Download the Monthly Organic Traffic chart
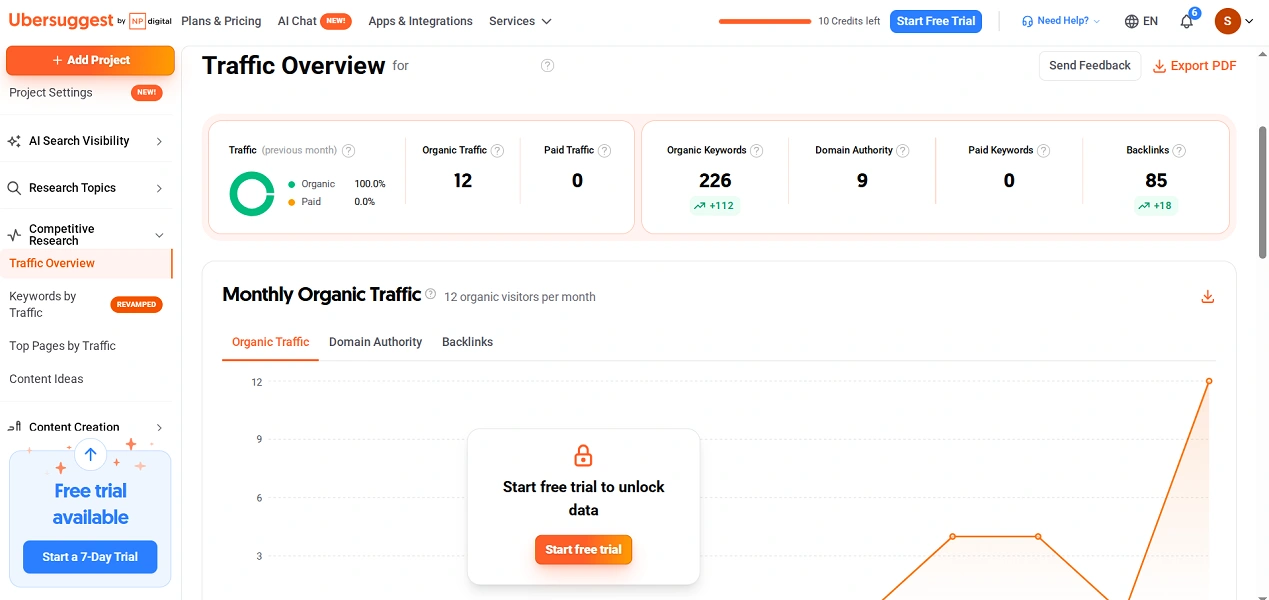 (1207, 297)
